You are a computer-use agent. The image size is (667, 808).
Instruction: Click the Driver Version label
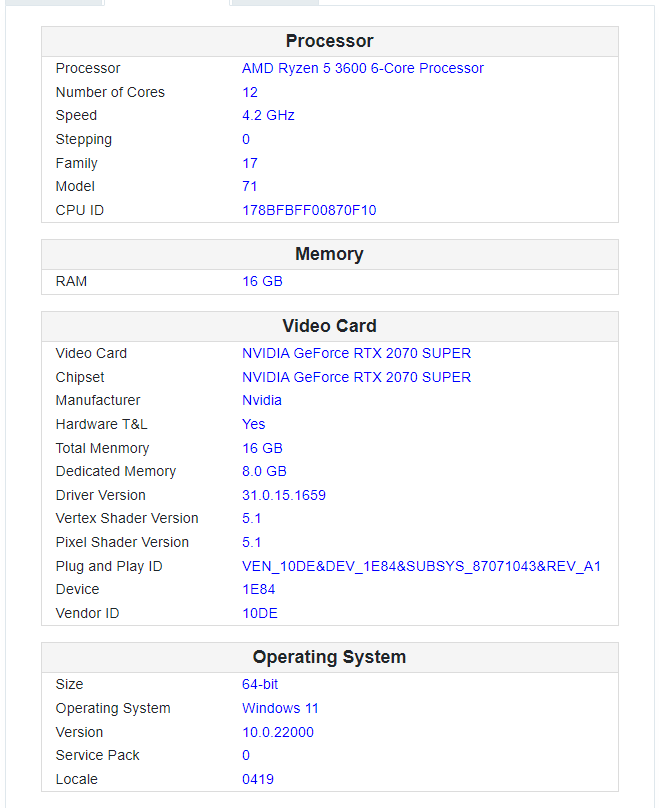point(101,495)
